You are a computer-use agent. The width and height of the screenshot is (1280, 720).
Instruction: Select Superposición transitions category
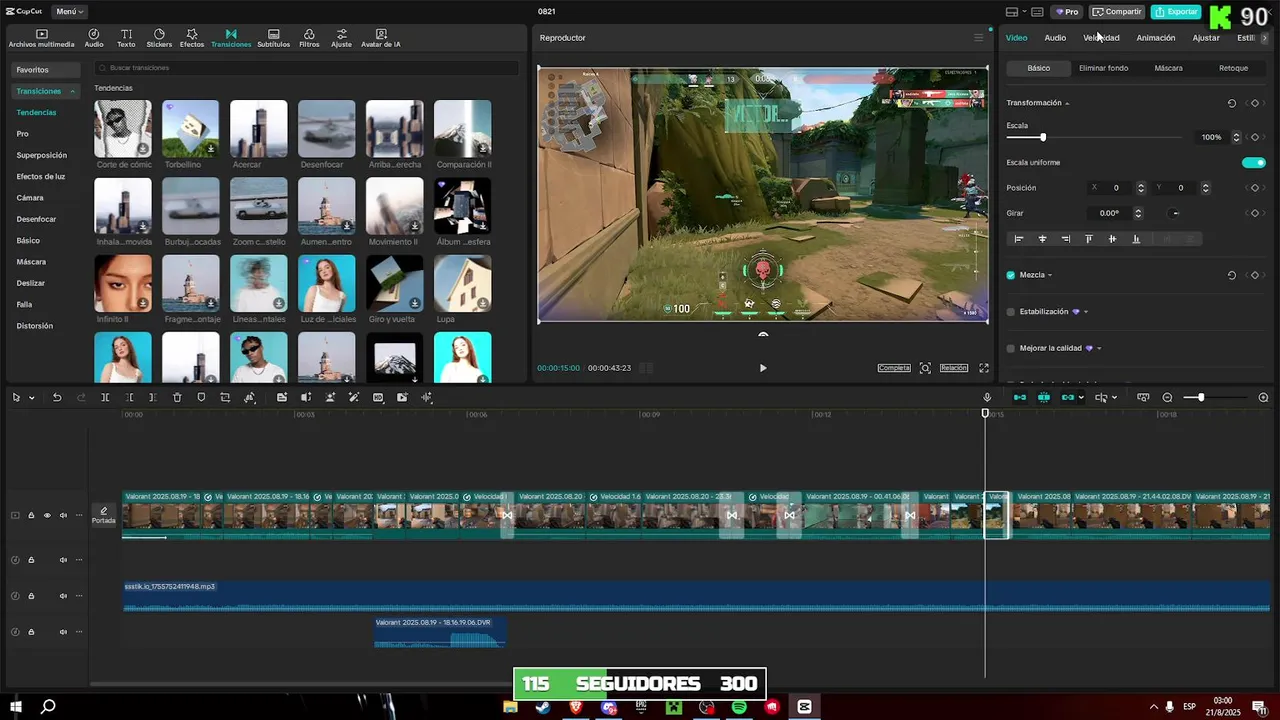42,155
